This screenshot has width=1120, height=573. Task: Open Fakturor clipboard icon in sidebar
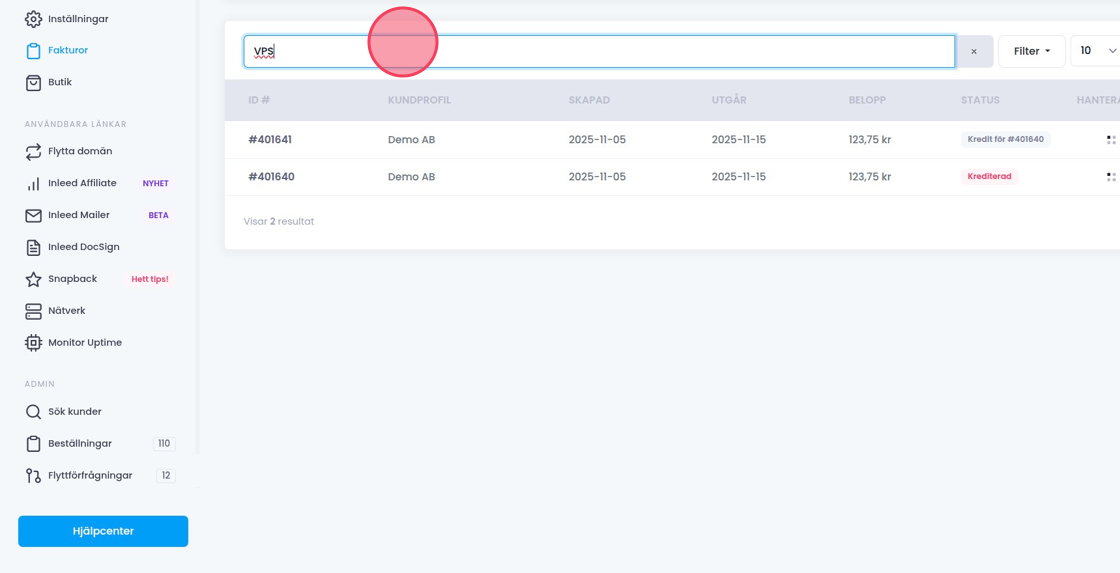(x=33, y=51)
